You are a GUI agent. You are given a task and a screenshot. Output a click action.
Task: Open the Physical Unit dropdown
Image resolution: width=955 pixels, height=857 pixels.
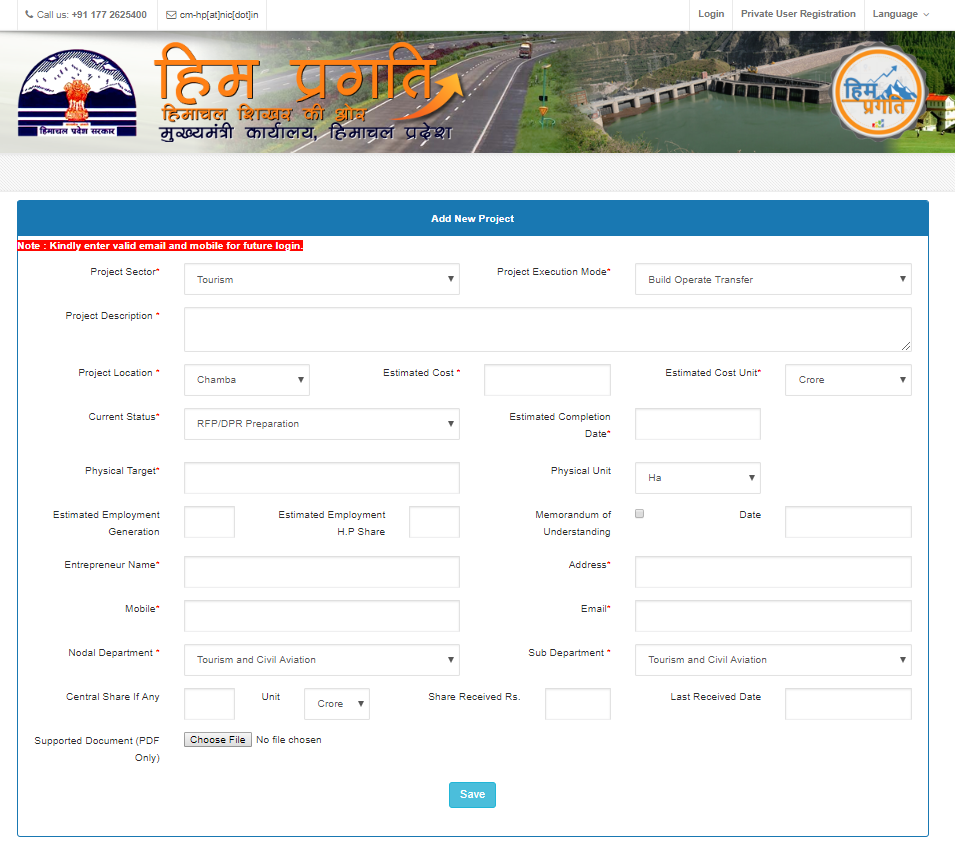(697, 478)
